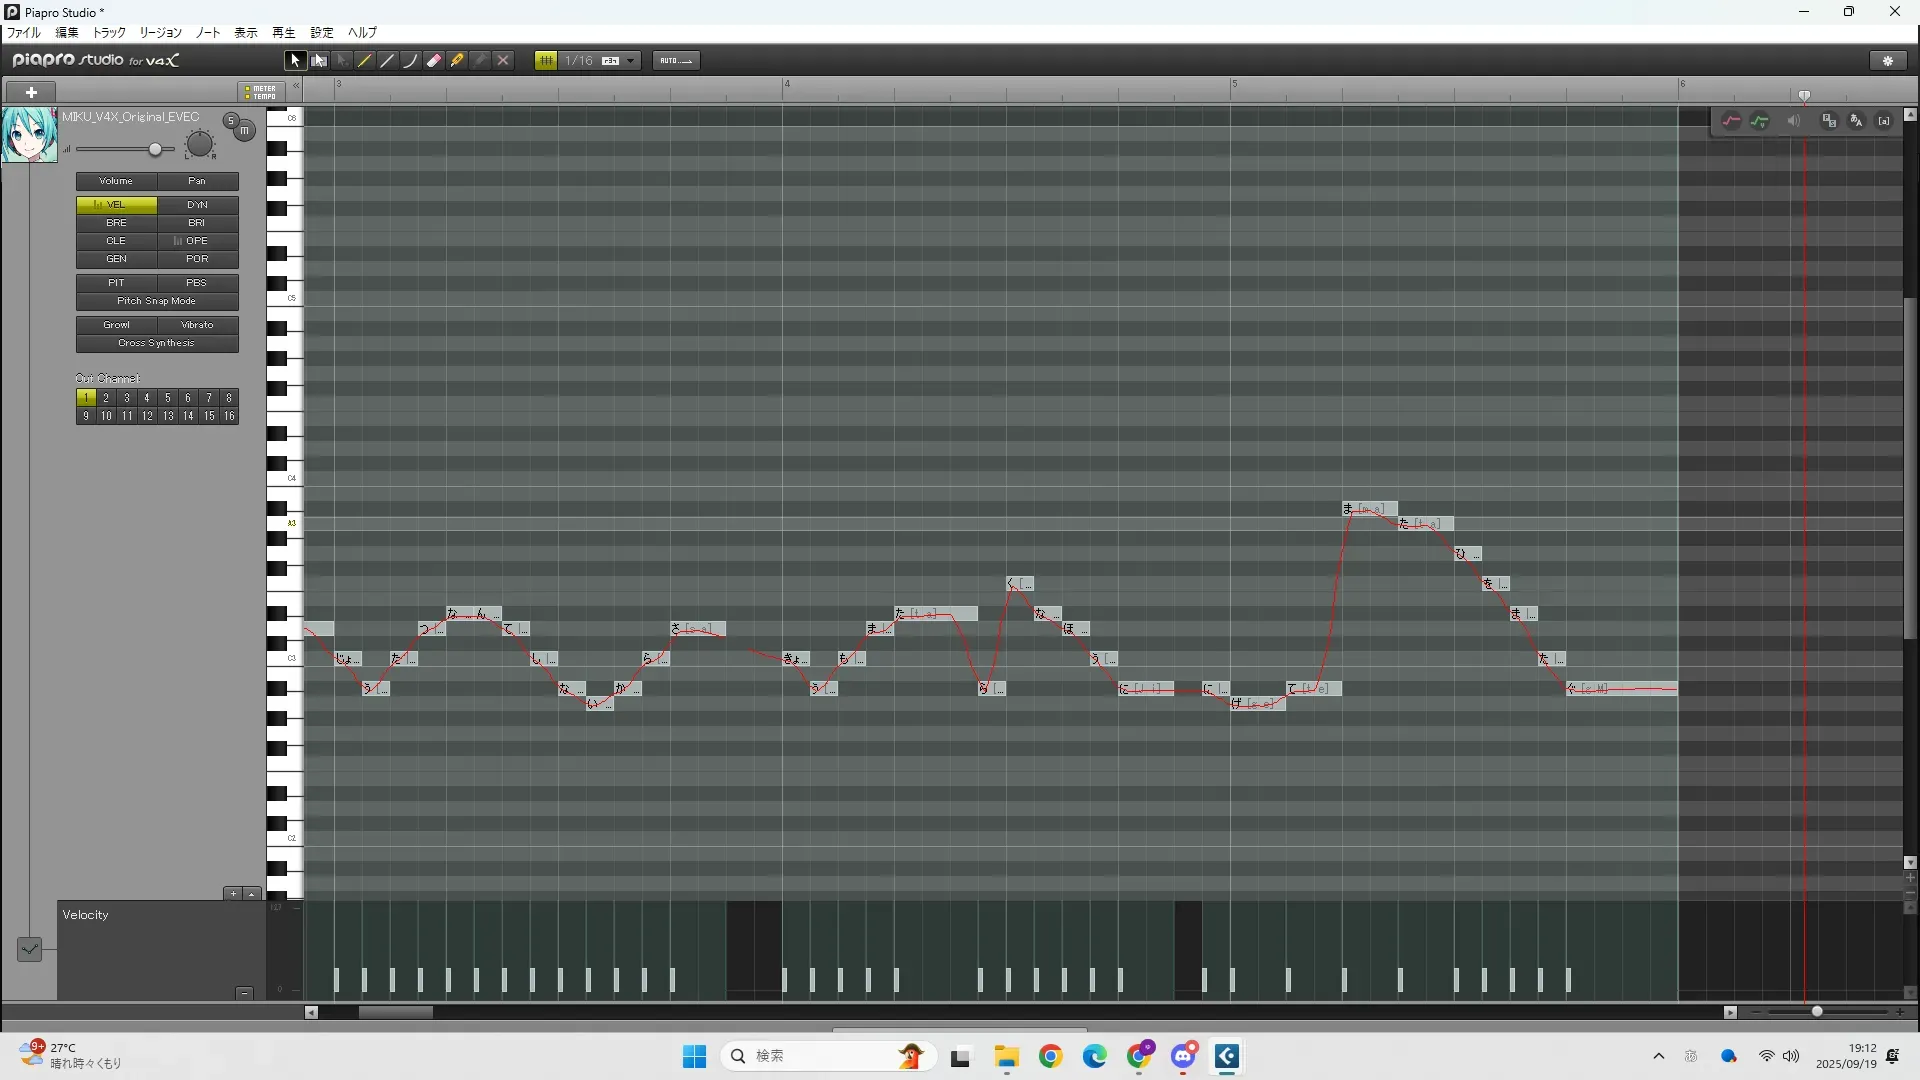This screenshot has width=1920, height=1080.
Task: Solo the MIKU track with S button
Action: coord(231,121)
